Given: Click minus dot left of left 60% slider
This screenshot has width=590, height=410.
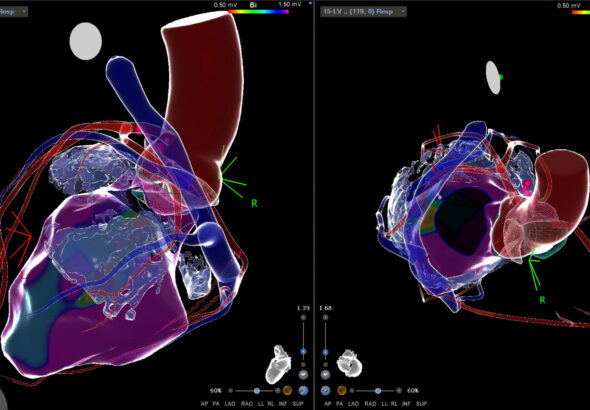Looking at the screenshot, I should [231, 391].
